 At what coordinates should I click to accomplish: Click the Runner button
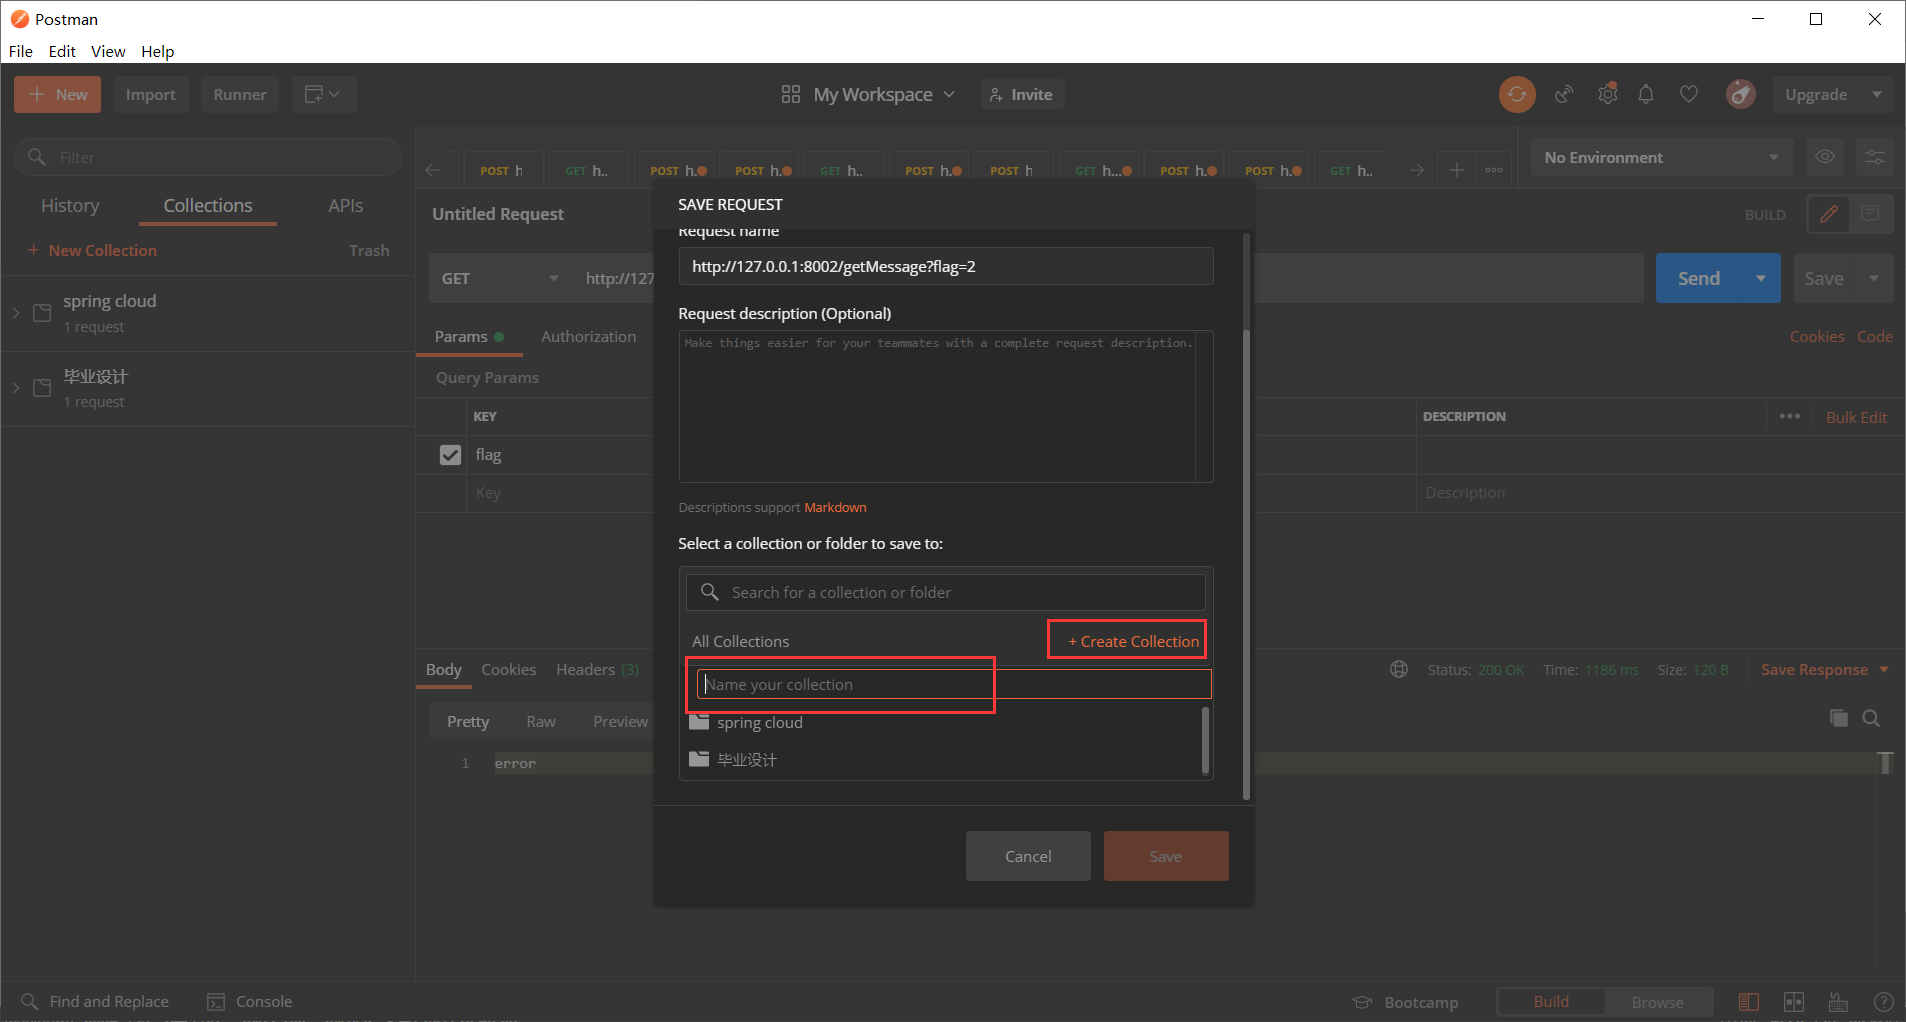240,94
